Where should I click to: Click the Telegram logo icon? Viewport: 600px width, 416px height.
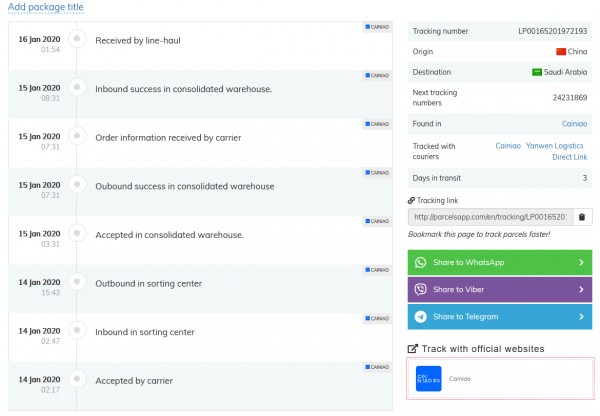[420, 316]
